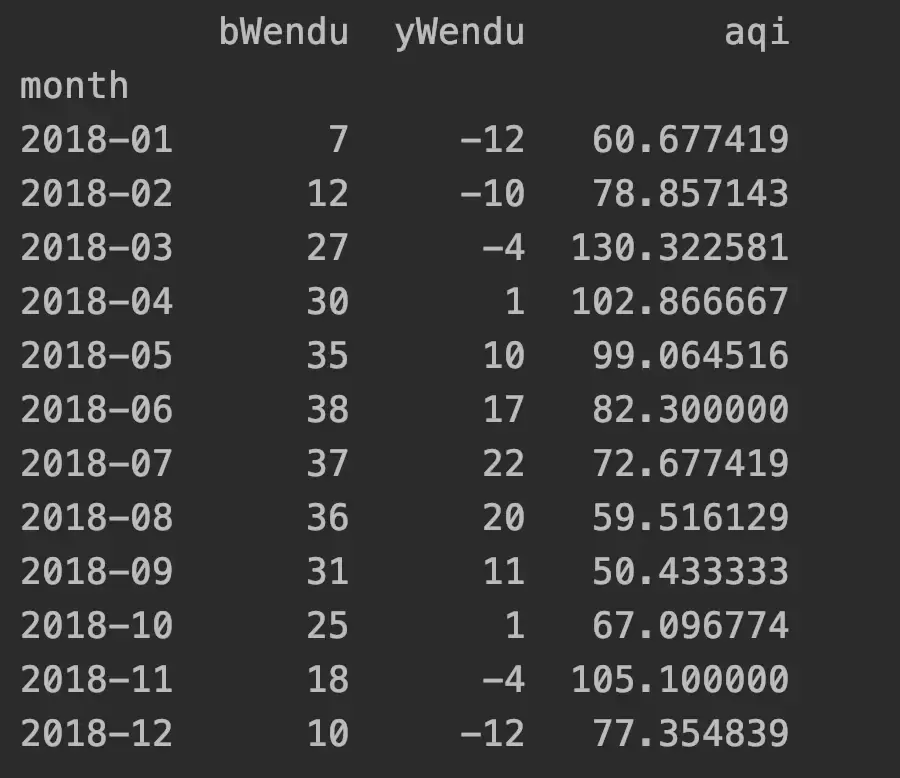Click aqi value 50.433333
This screenshot has width=900, height=778.
[690, 572]
